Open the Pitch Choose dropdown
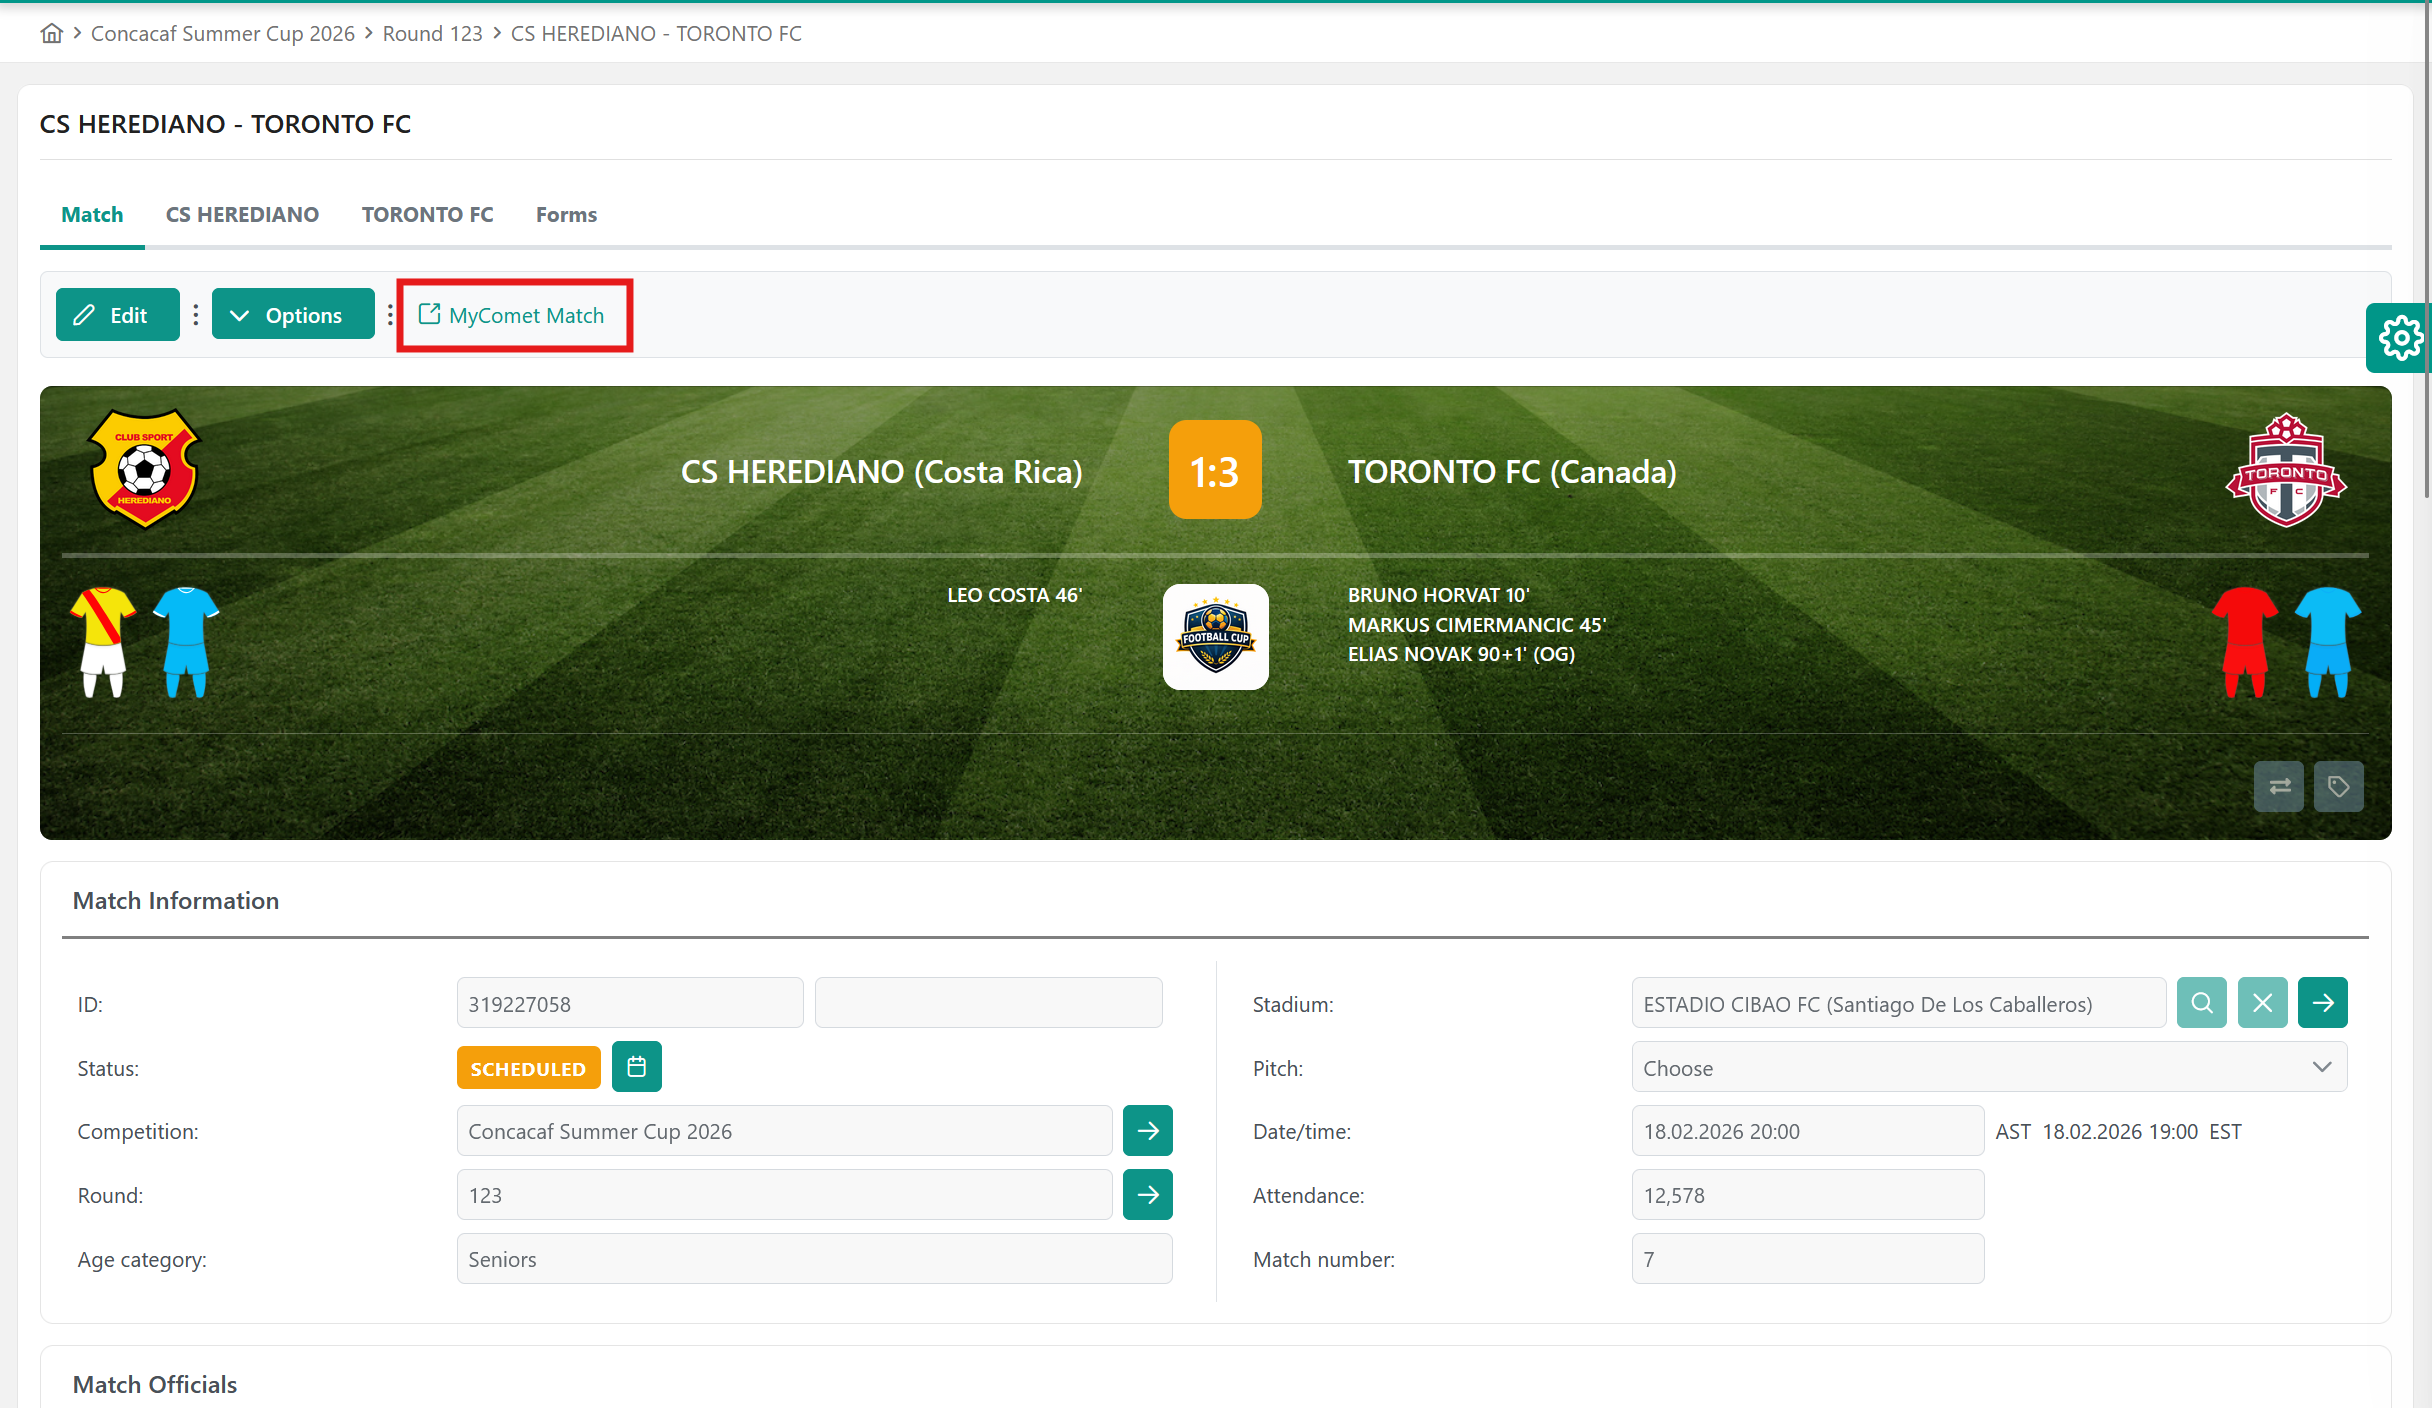 [x=1988, y=1067]
